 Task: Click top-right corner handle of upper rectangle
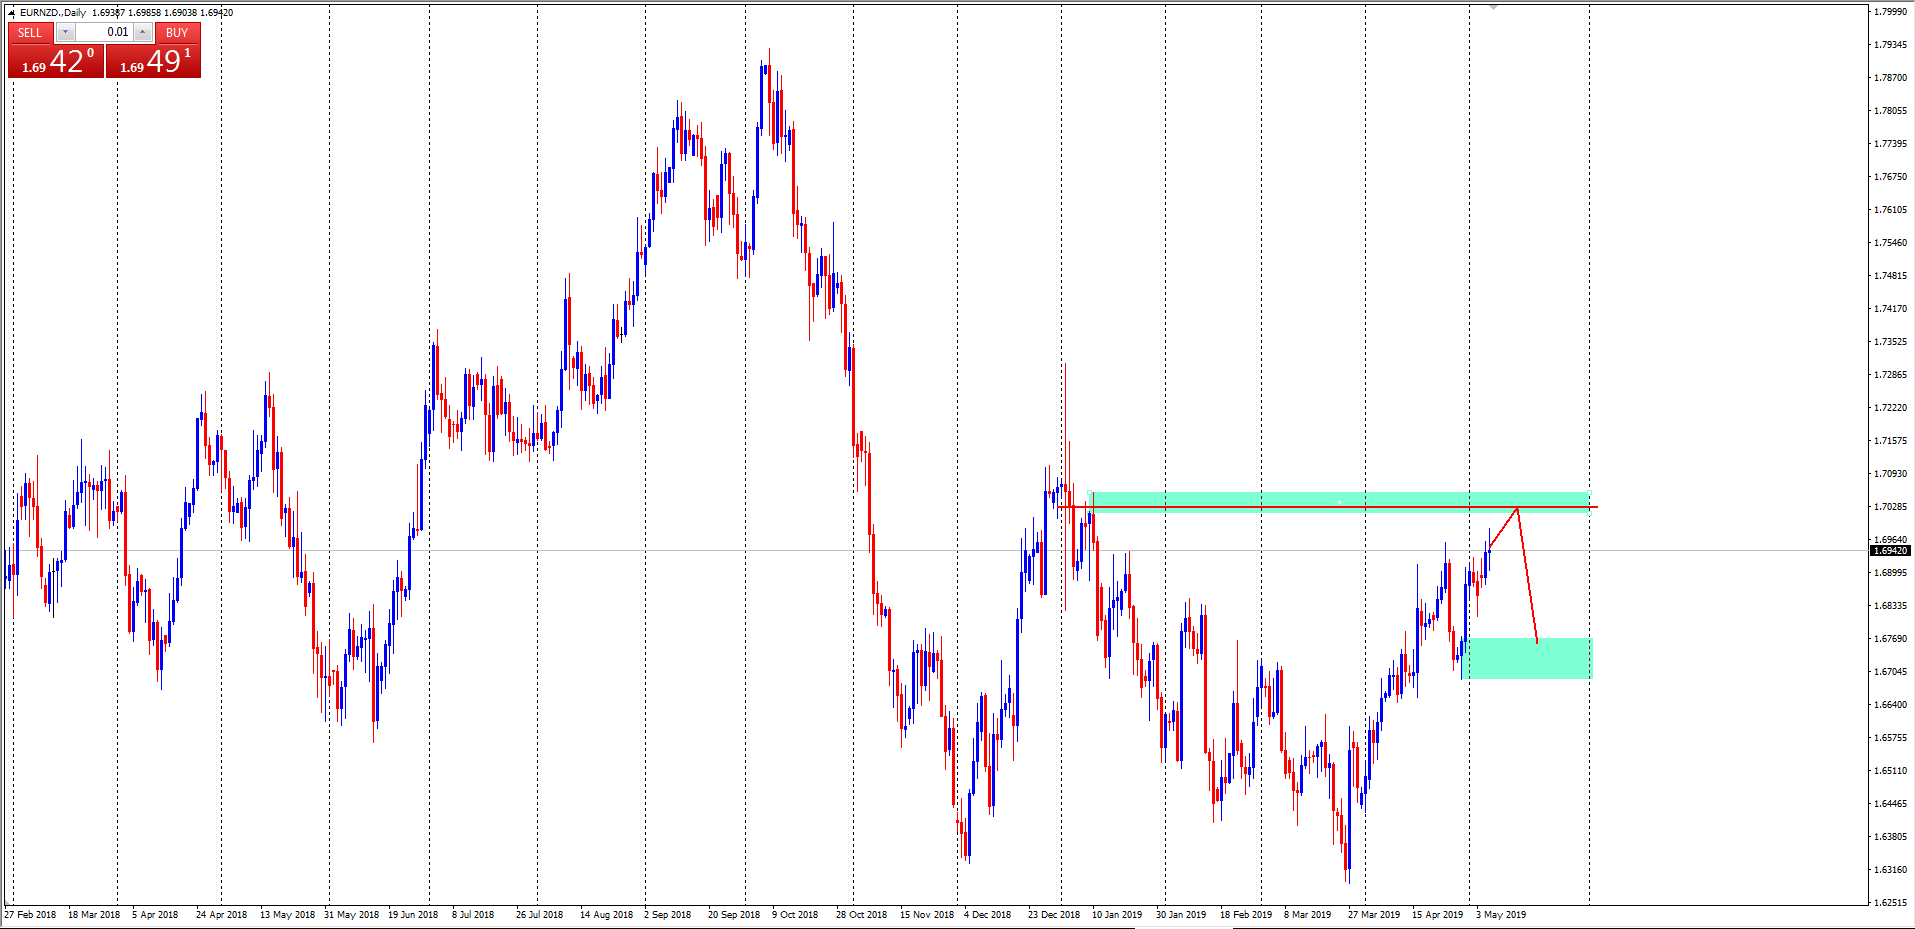click(1588, 492)
